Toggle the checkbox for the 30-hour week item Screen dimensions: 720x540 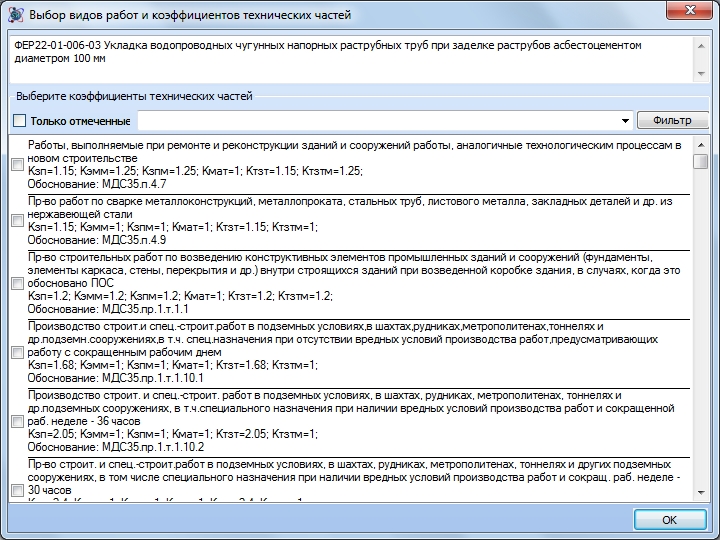17,489
